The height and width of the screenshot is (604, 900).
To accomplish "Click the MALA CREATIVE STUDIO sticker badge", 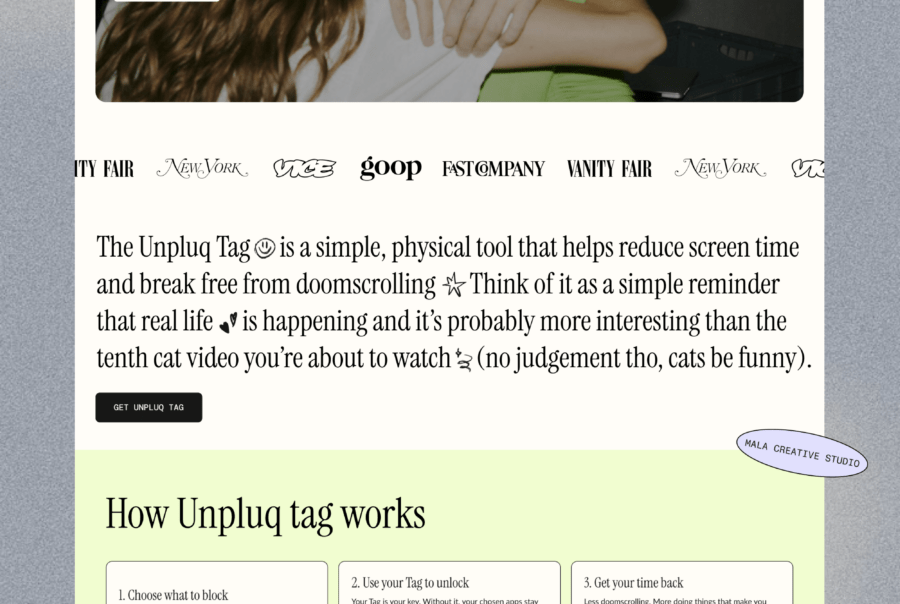I will coord(801,455).
